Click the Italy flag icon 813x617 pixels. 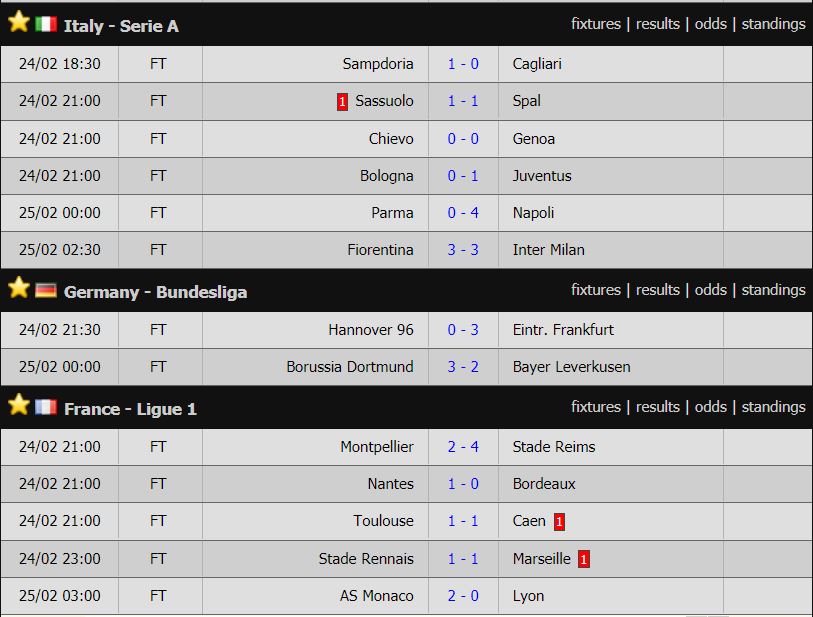pos(46,24)
